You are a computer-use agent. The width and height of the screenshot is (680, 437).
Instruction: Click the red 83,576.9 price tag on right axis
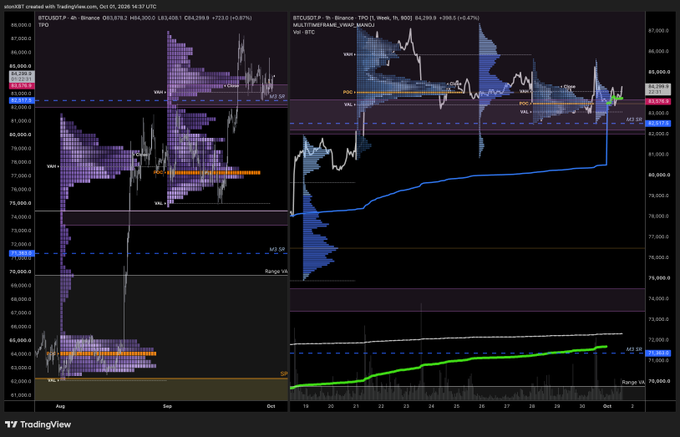[658, 101]
